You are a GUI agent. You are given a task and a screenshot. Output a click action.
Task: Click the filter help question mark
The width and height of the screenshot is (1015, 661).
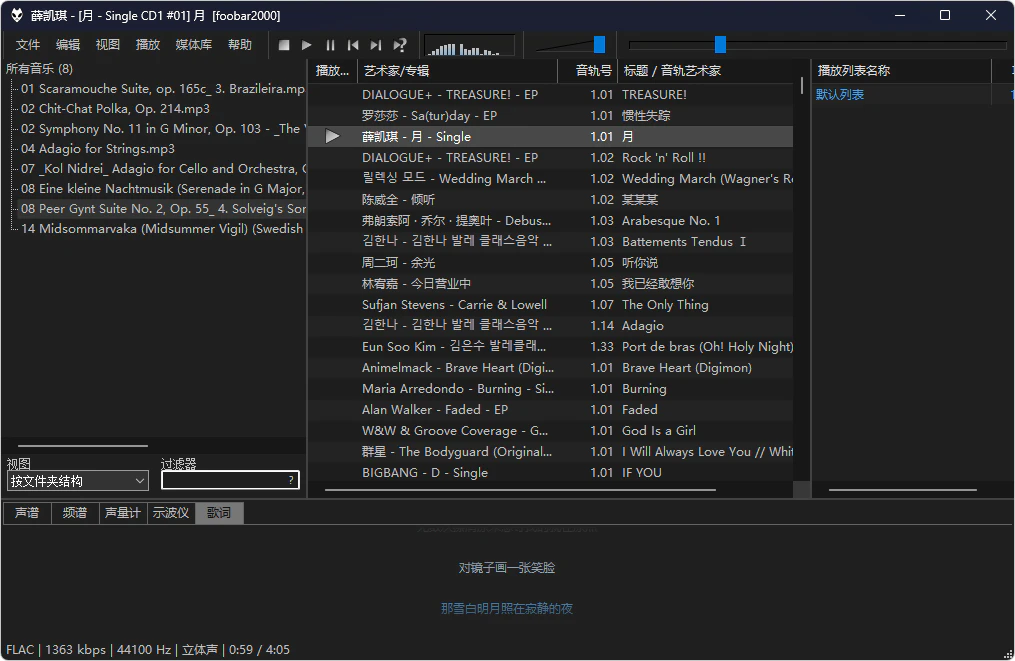pyautogui.click(x=291, y=480)
